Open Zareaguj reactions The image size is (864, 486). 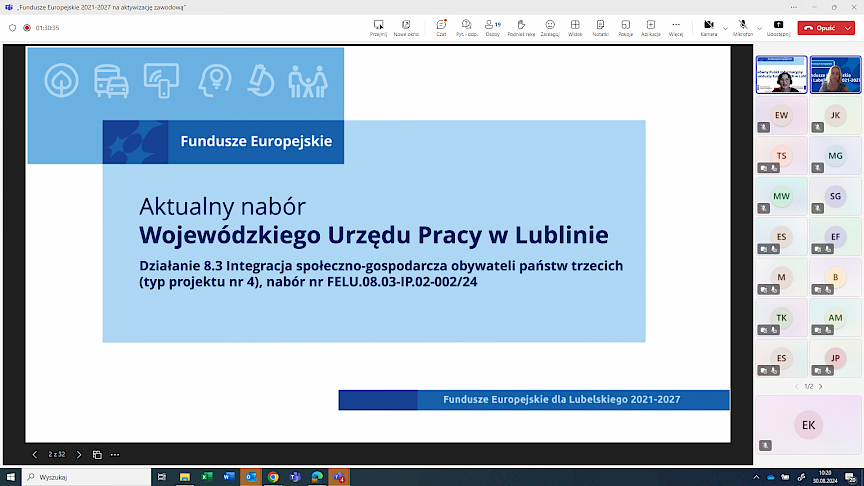(549, 28)
